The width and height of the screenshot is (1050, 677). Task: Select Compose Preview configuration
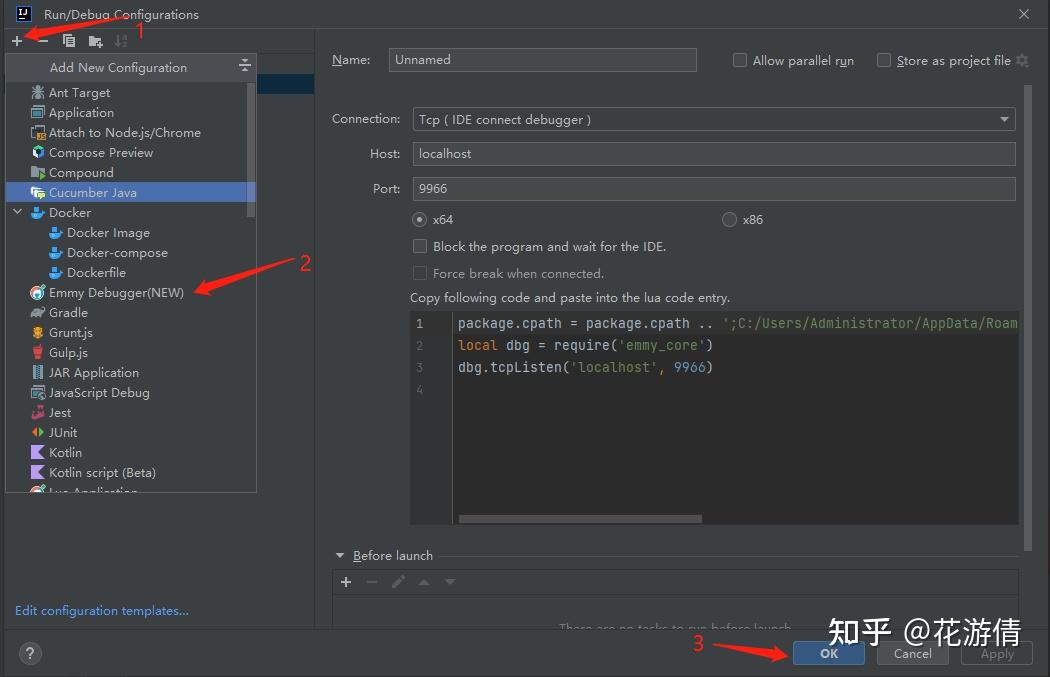[x=131, y=153]
